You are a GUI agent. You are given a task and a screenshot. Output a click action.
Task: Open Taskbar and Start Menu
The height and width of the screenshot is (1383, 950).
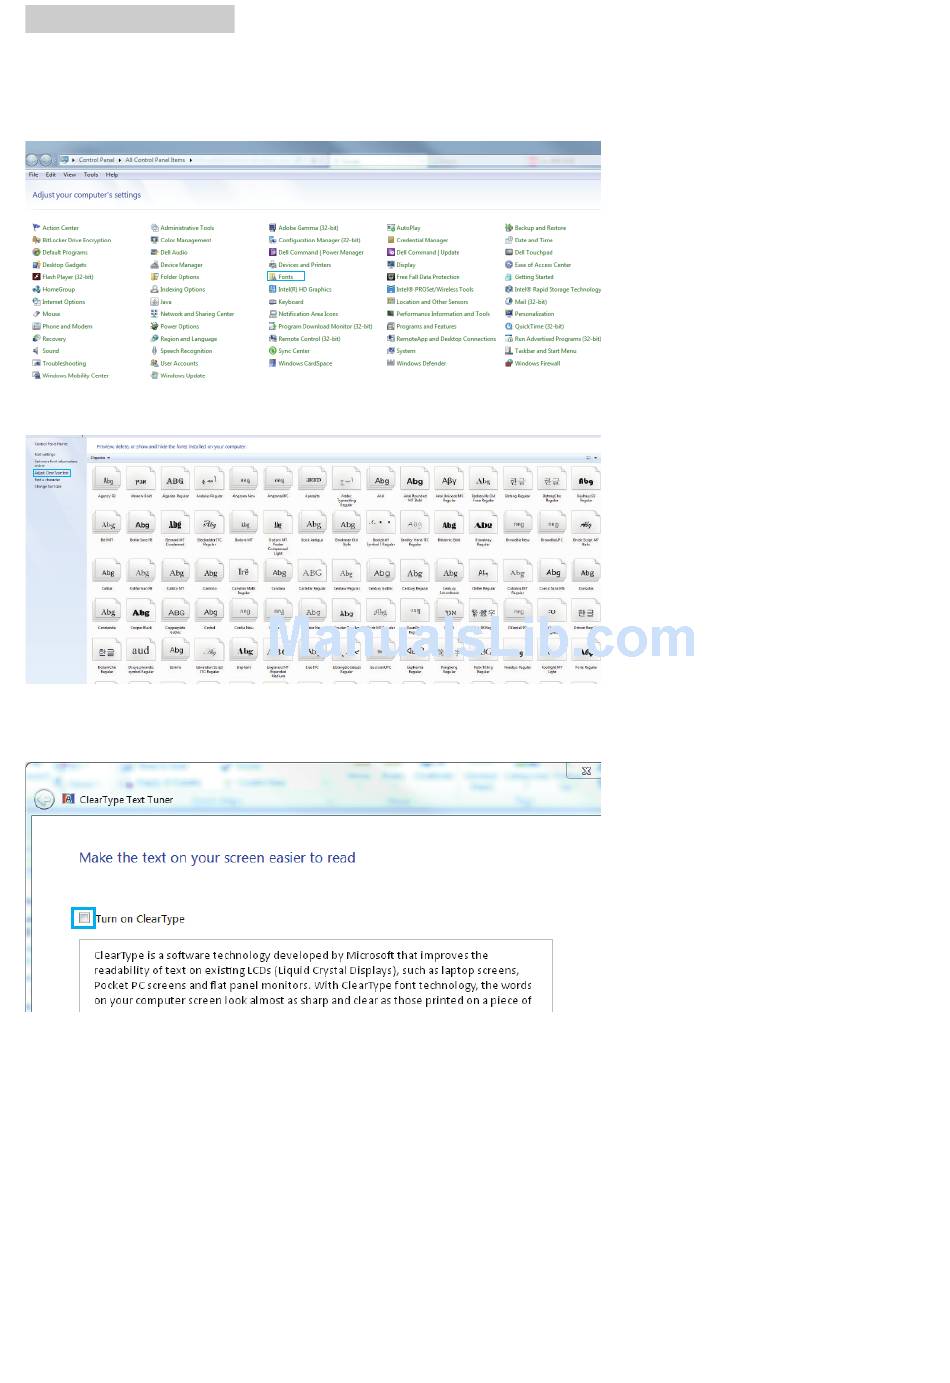point(540,351)
